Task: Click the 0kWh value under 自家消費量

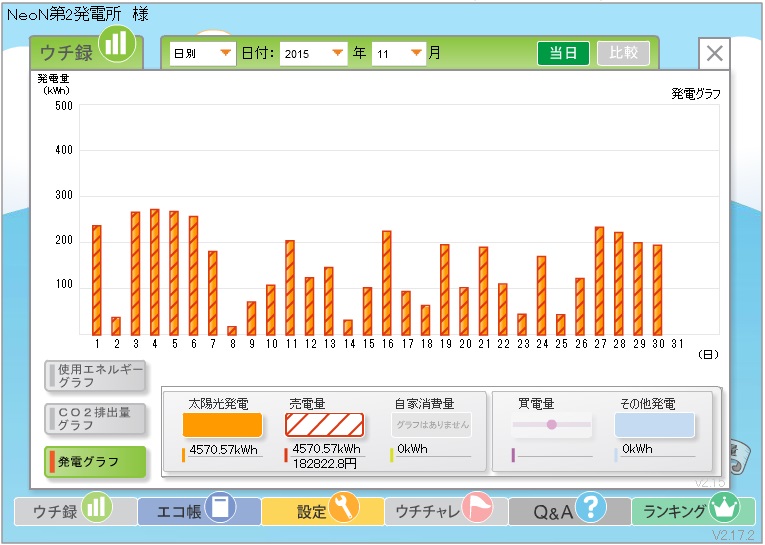Action: (412, 449)
